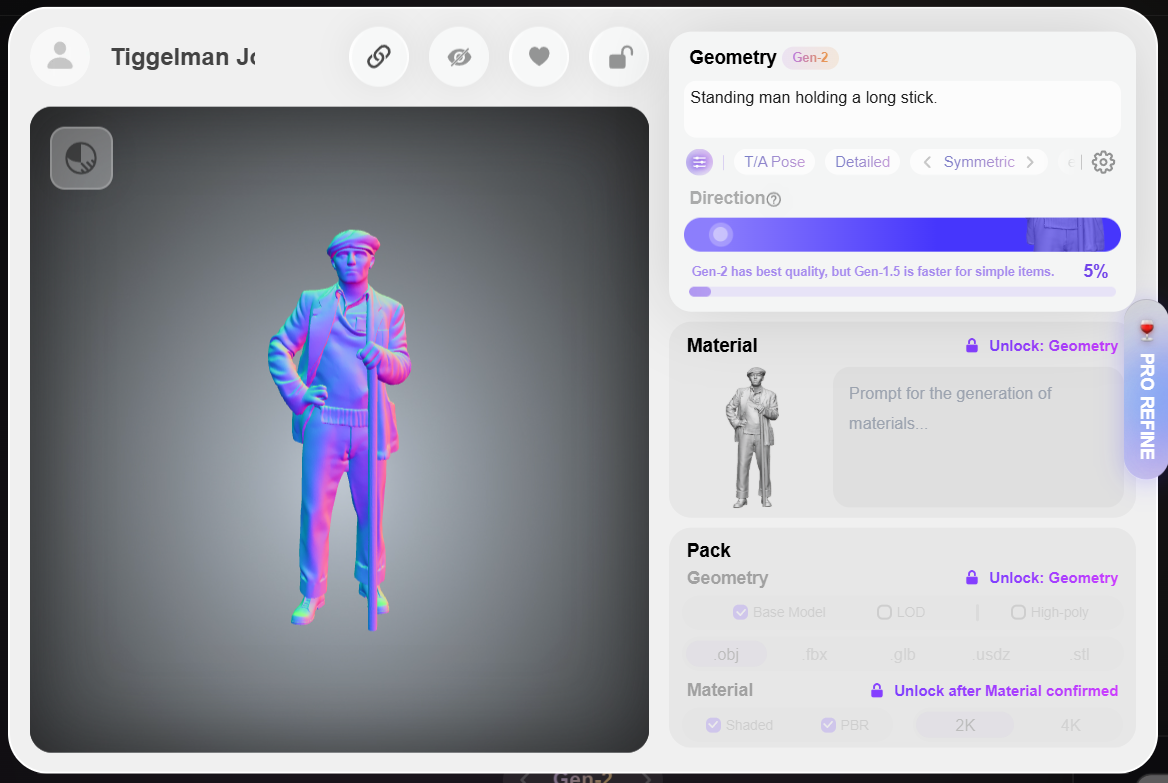Viewport: 1168px width, 783px height.
Task: Toggle the crossed-out eye visibility icon
Action: pyautogui.click(x=459, y=56)
